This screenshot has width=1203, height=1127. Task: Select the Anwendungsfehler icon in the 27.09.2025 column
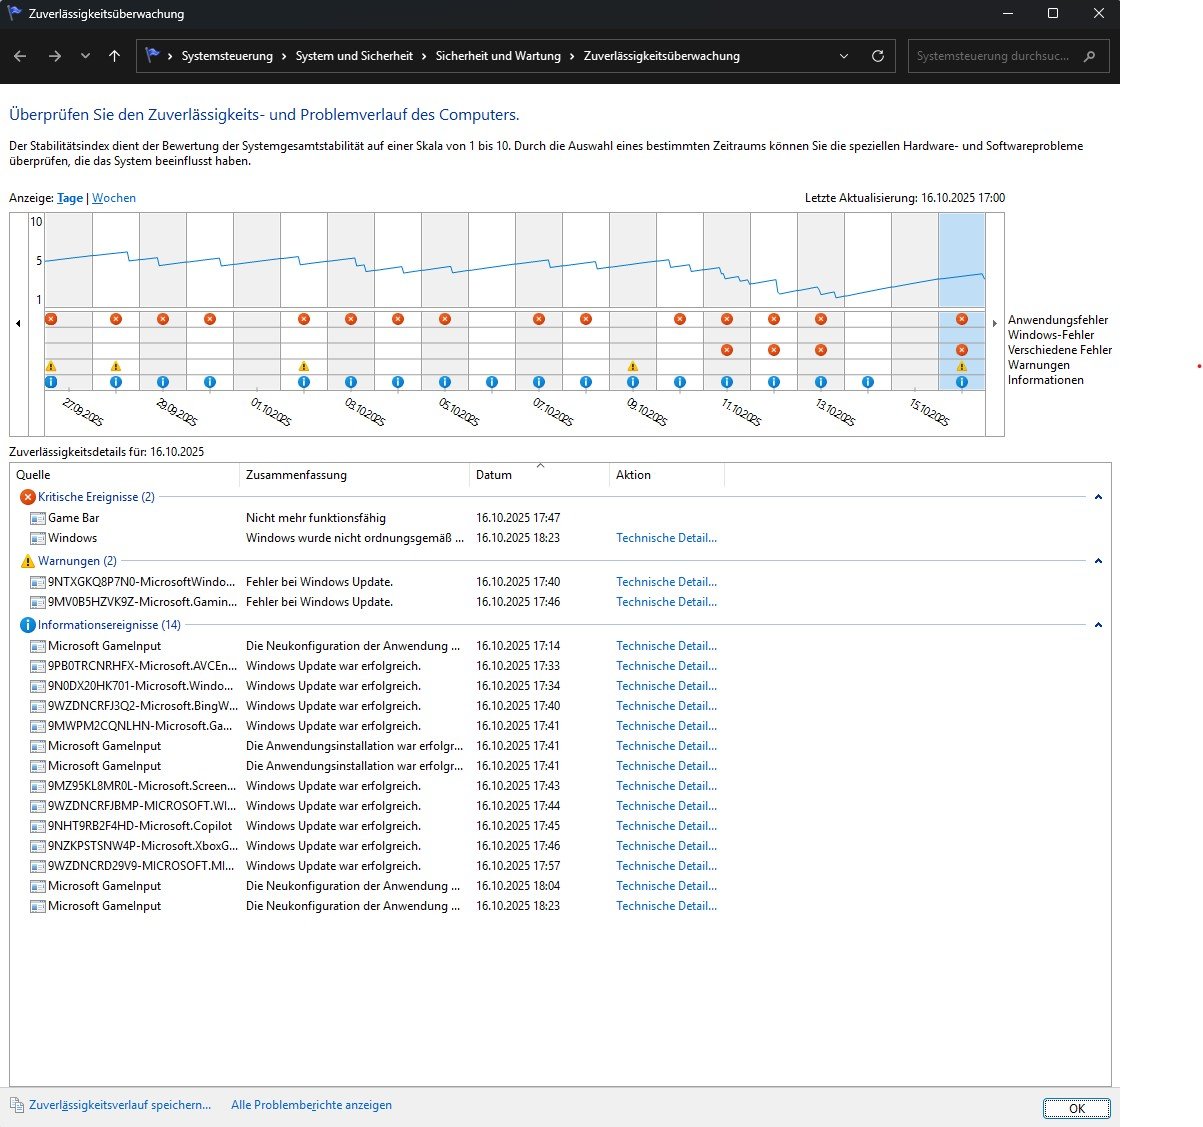pyautogui.click(x=51, y=319)
